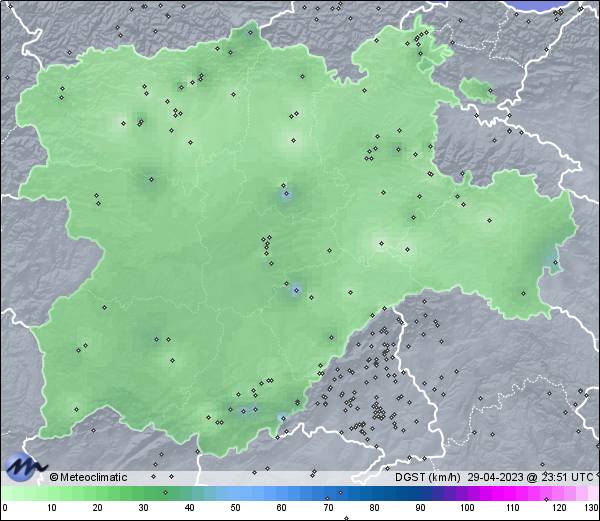Click the 29-04-2023 date stamp
The width and height of the screenshot is (600, 521).
coord(496,477)
